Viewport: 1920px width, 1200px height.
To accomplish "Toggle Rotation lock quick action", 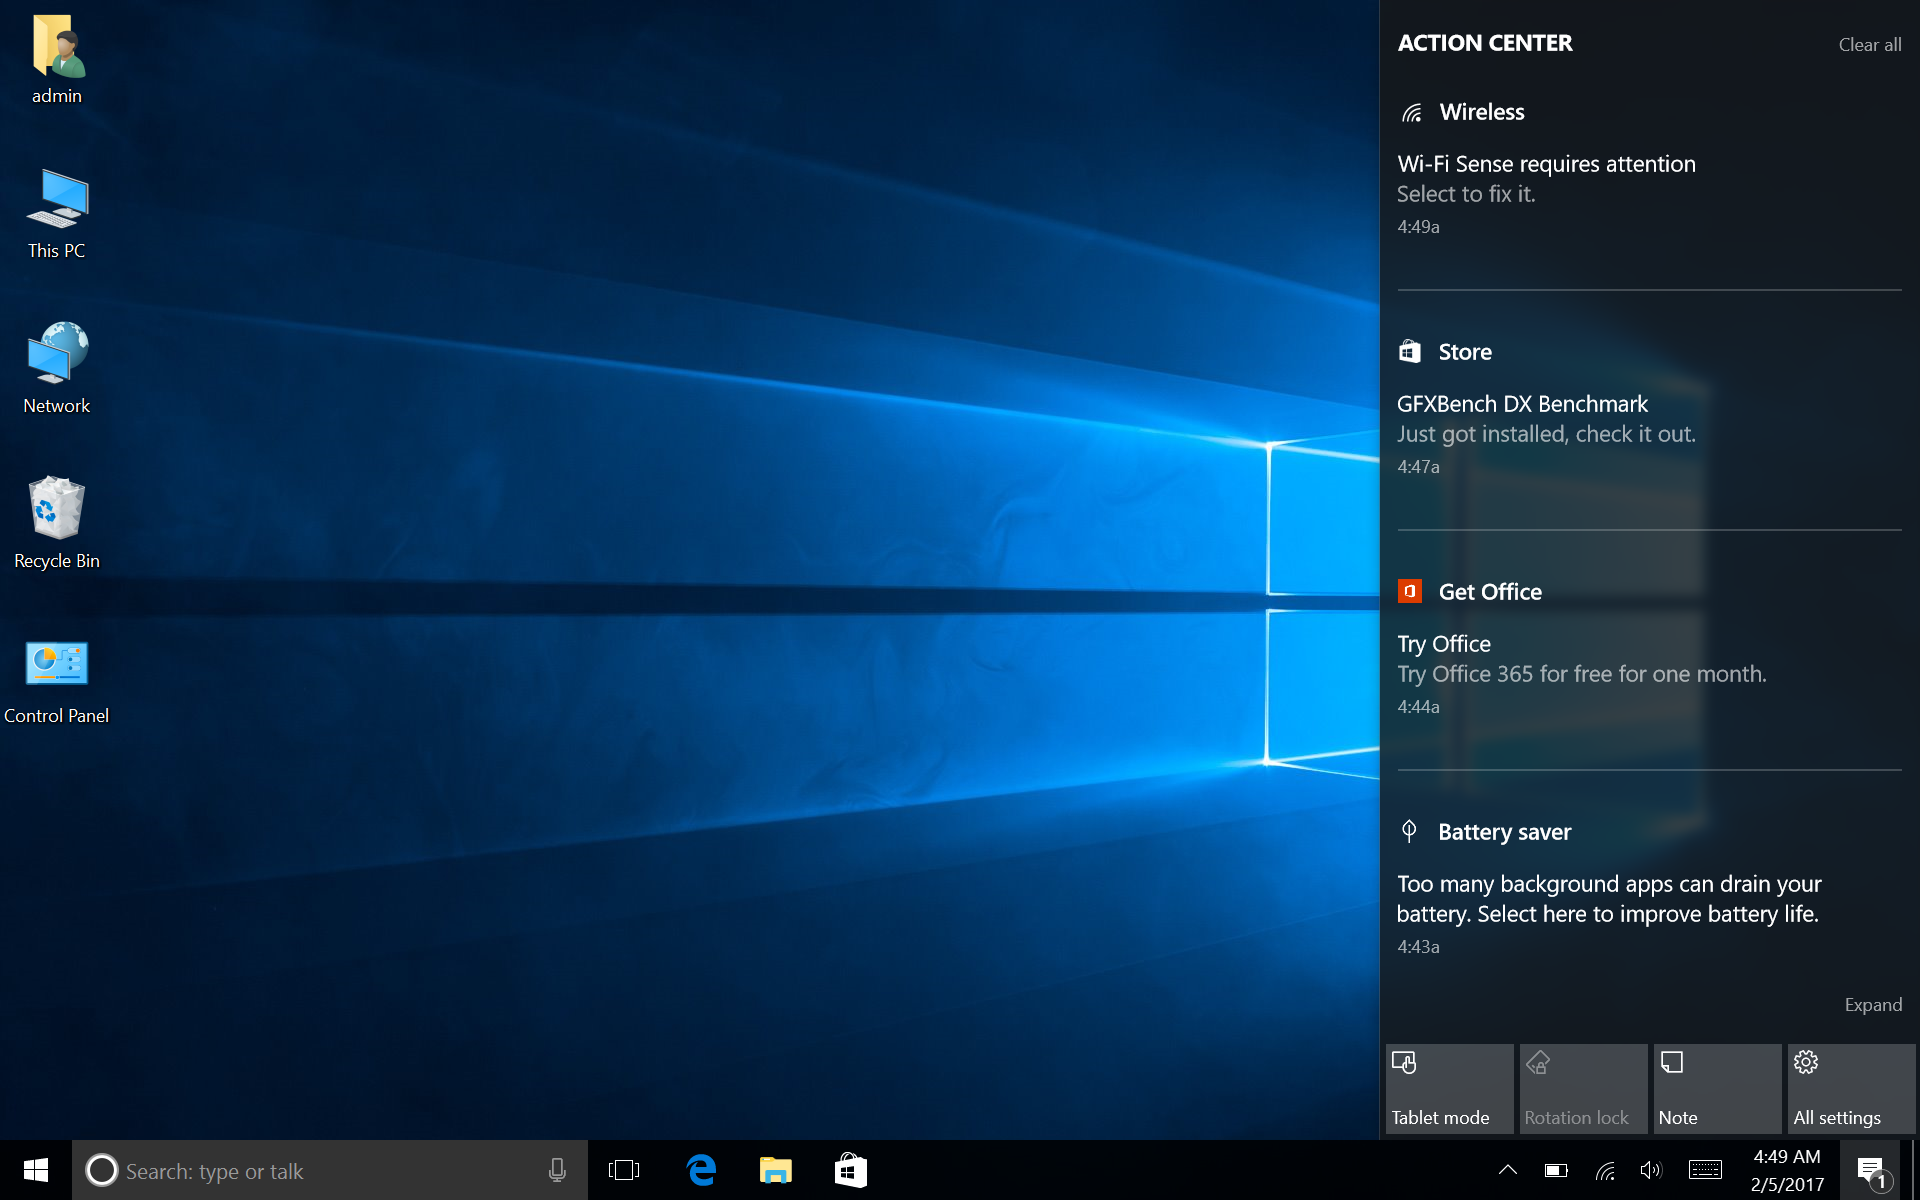I will (x=1583, y=1089).
